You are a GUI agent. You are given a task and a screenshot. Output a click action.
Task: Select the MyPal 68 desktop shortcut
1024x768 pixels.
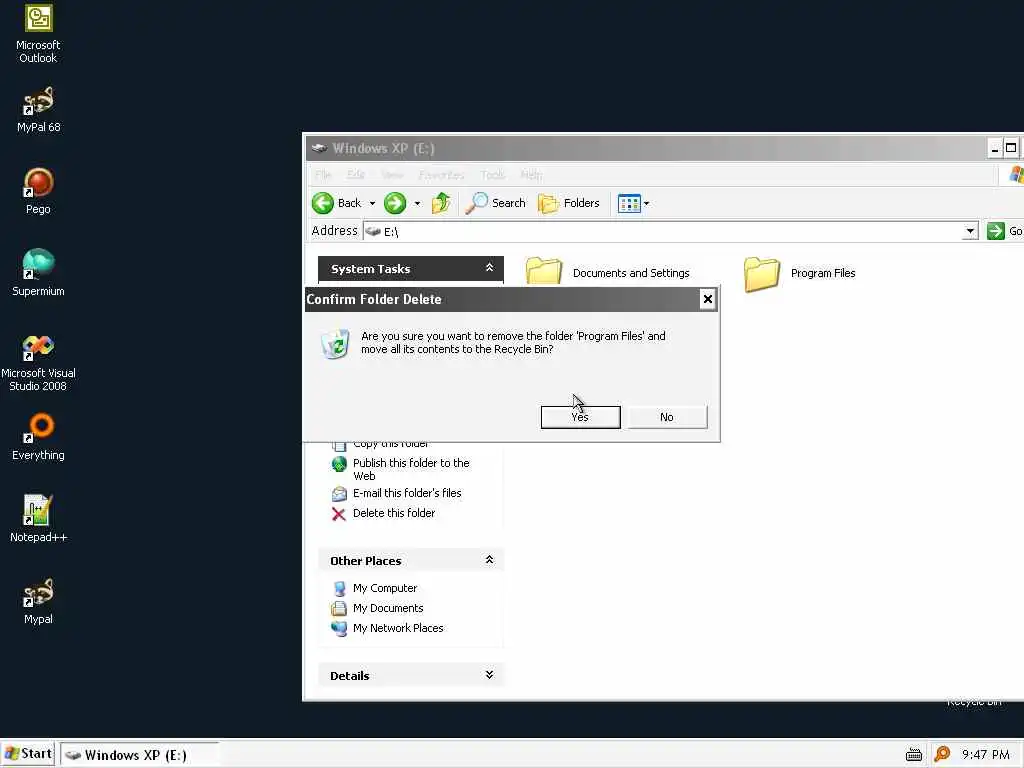(38, 110)
